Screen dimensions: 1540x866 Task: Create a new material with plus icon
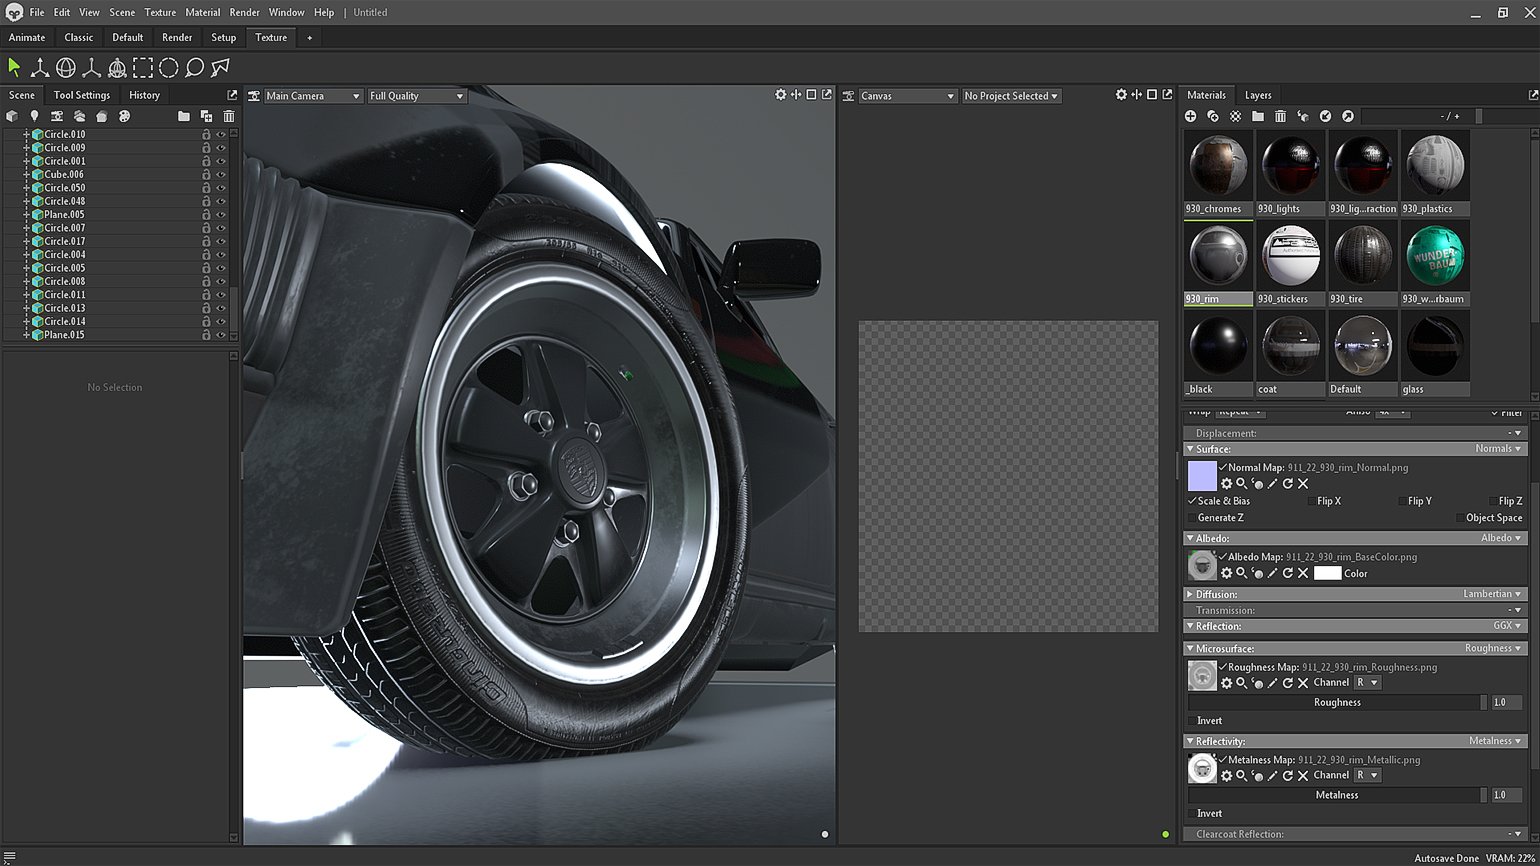coord(1190,116)
